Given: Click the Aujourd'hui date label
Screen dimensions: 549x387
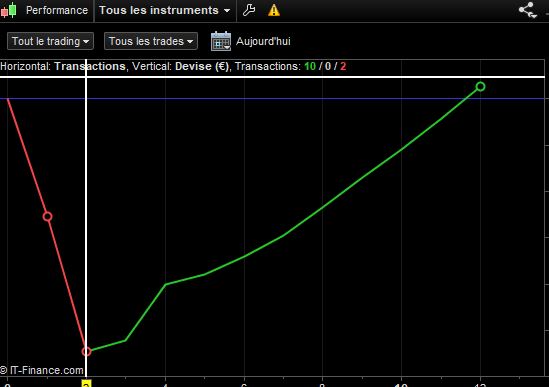Looking at the screenshot, I should click(x=263, y=41).
